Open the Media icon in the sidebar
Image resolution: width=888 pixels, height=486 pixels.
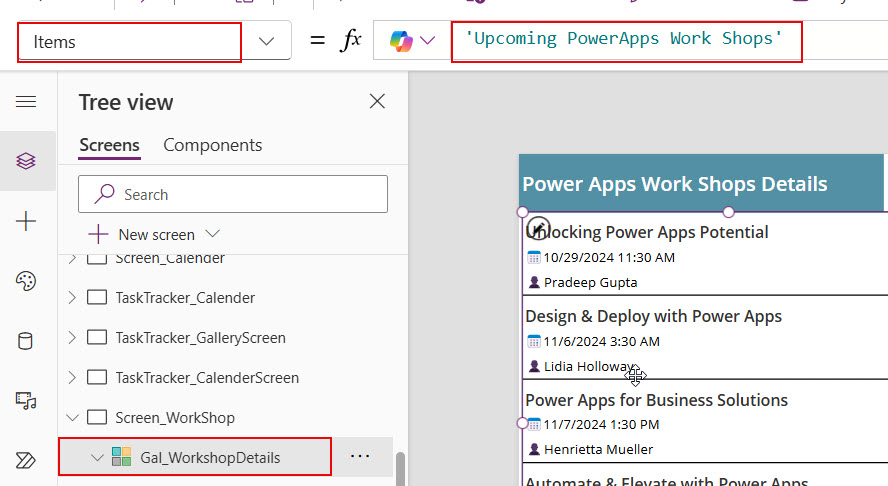click(x=26, y=400)
